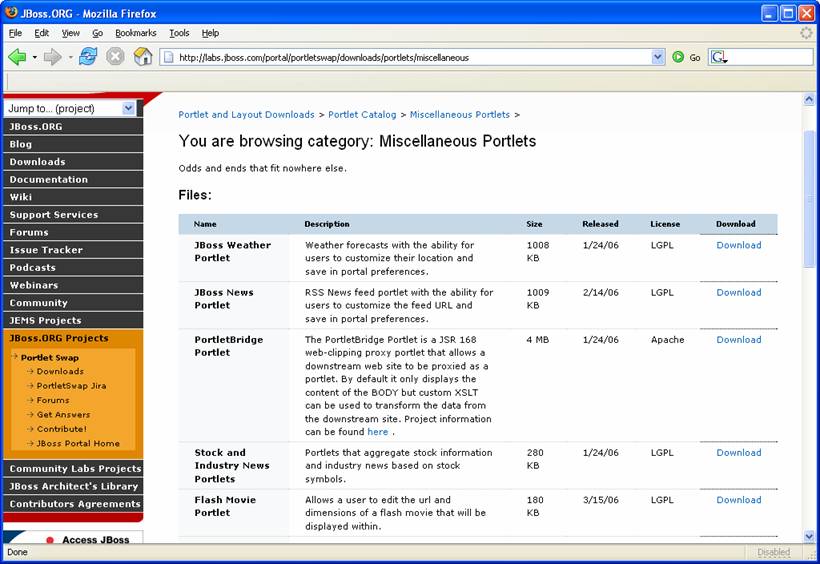820x564 pixels.
Task: Download the PortletBridge Portlet
Action: (738, 339)
